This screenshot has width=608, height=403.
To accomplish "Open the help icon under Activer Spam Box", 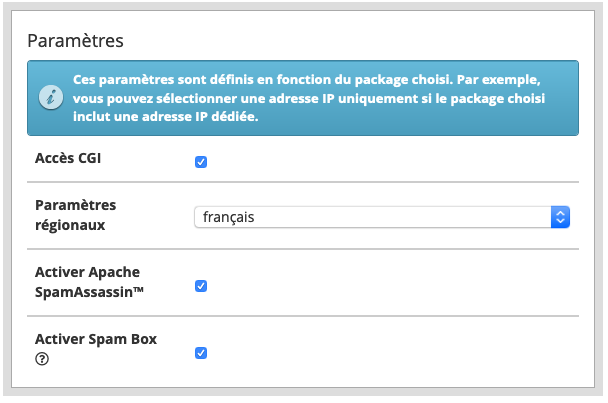I will click(42, 359).
